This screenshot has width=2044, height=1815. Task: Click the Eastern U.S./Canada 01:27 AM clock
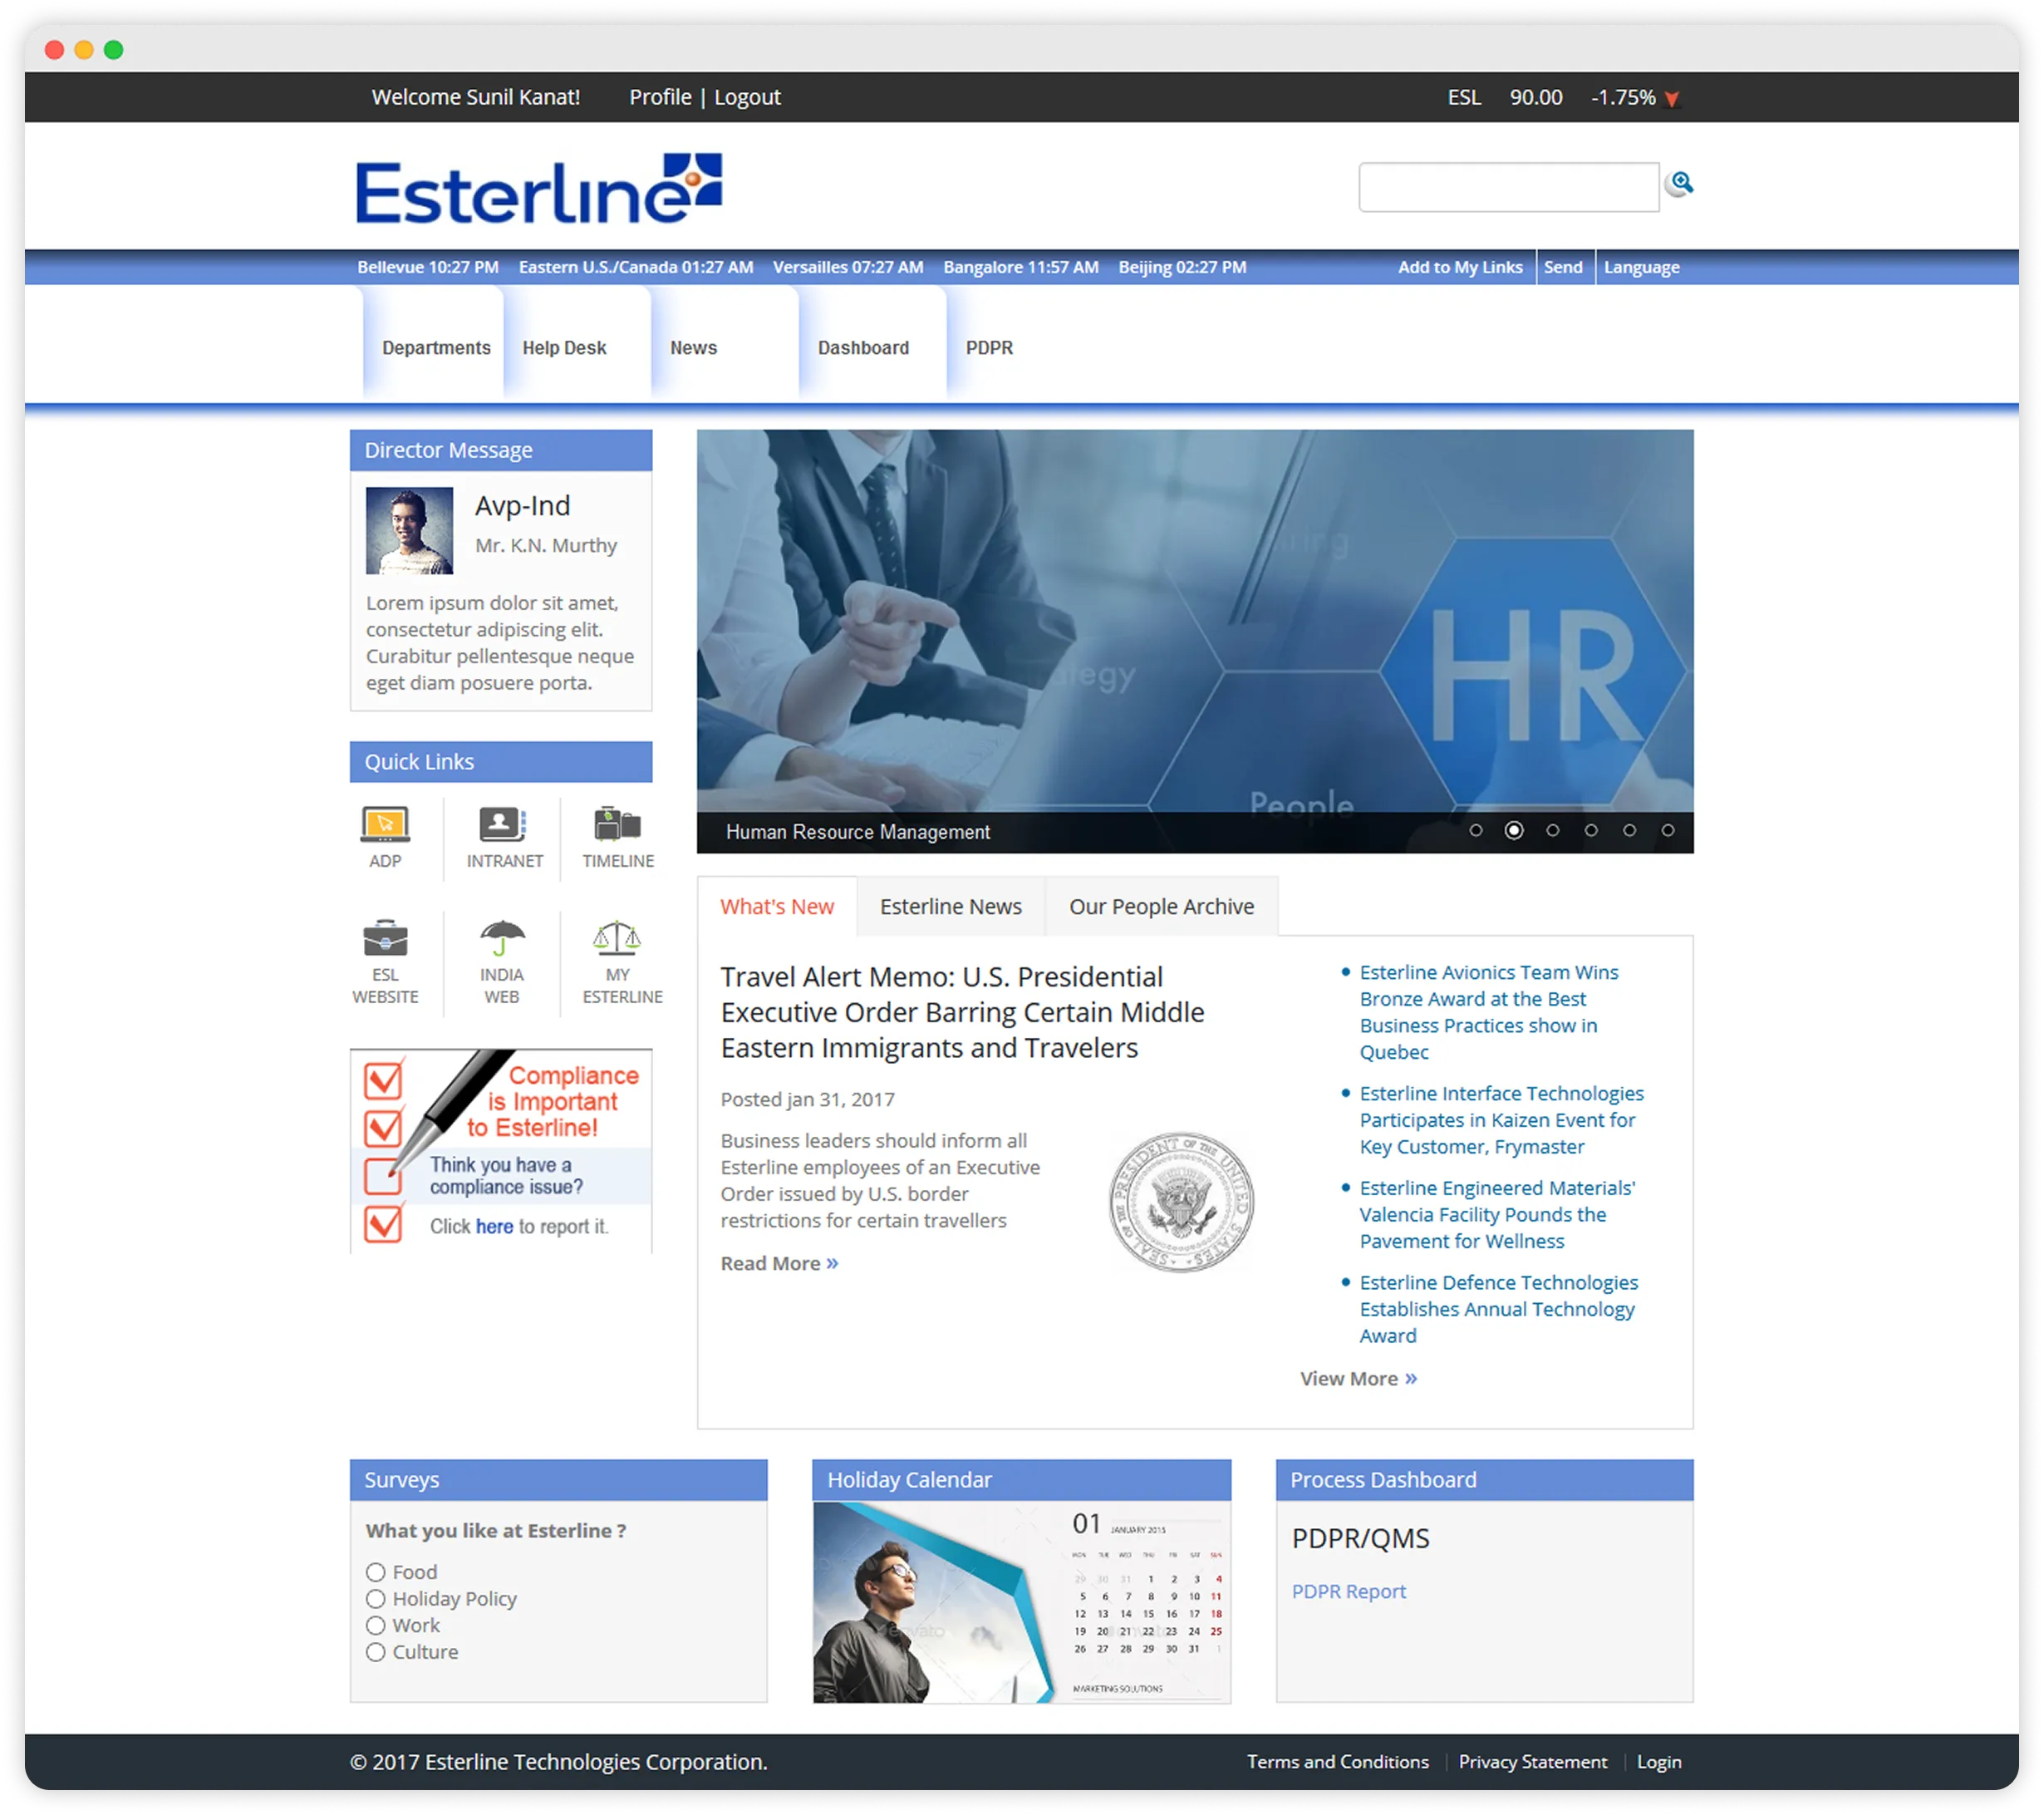click(x=636, y=268)
